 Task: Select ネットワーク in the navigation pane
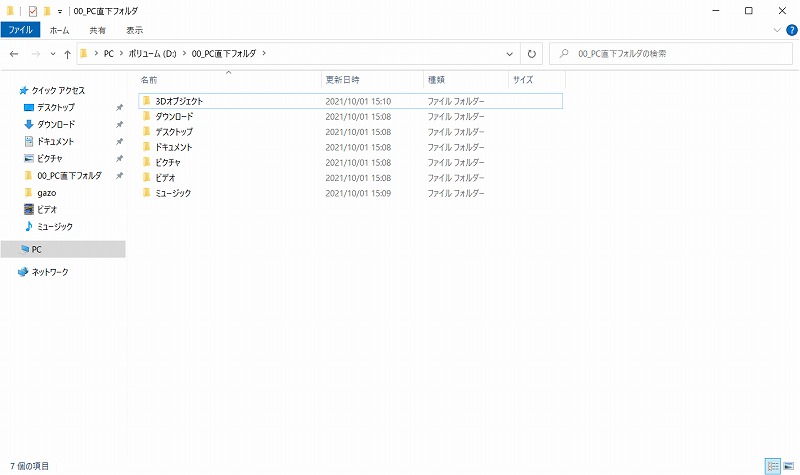click(50, 272)
